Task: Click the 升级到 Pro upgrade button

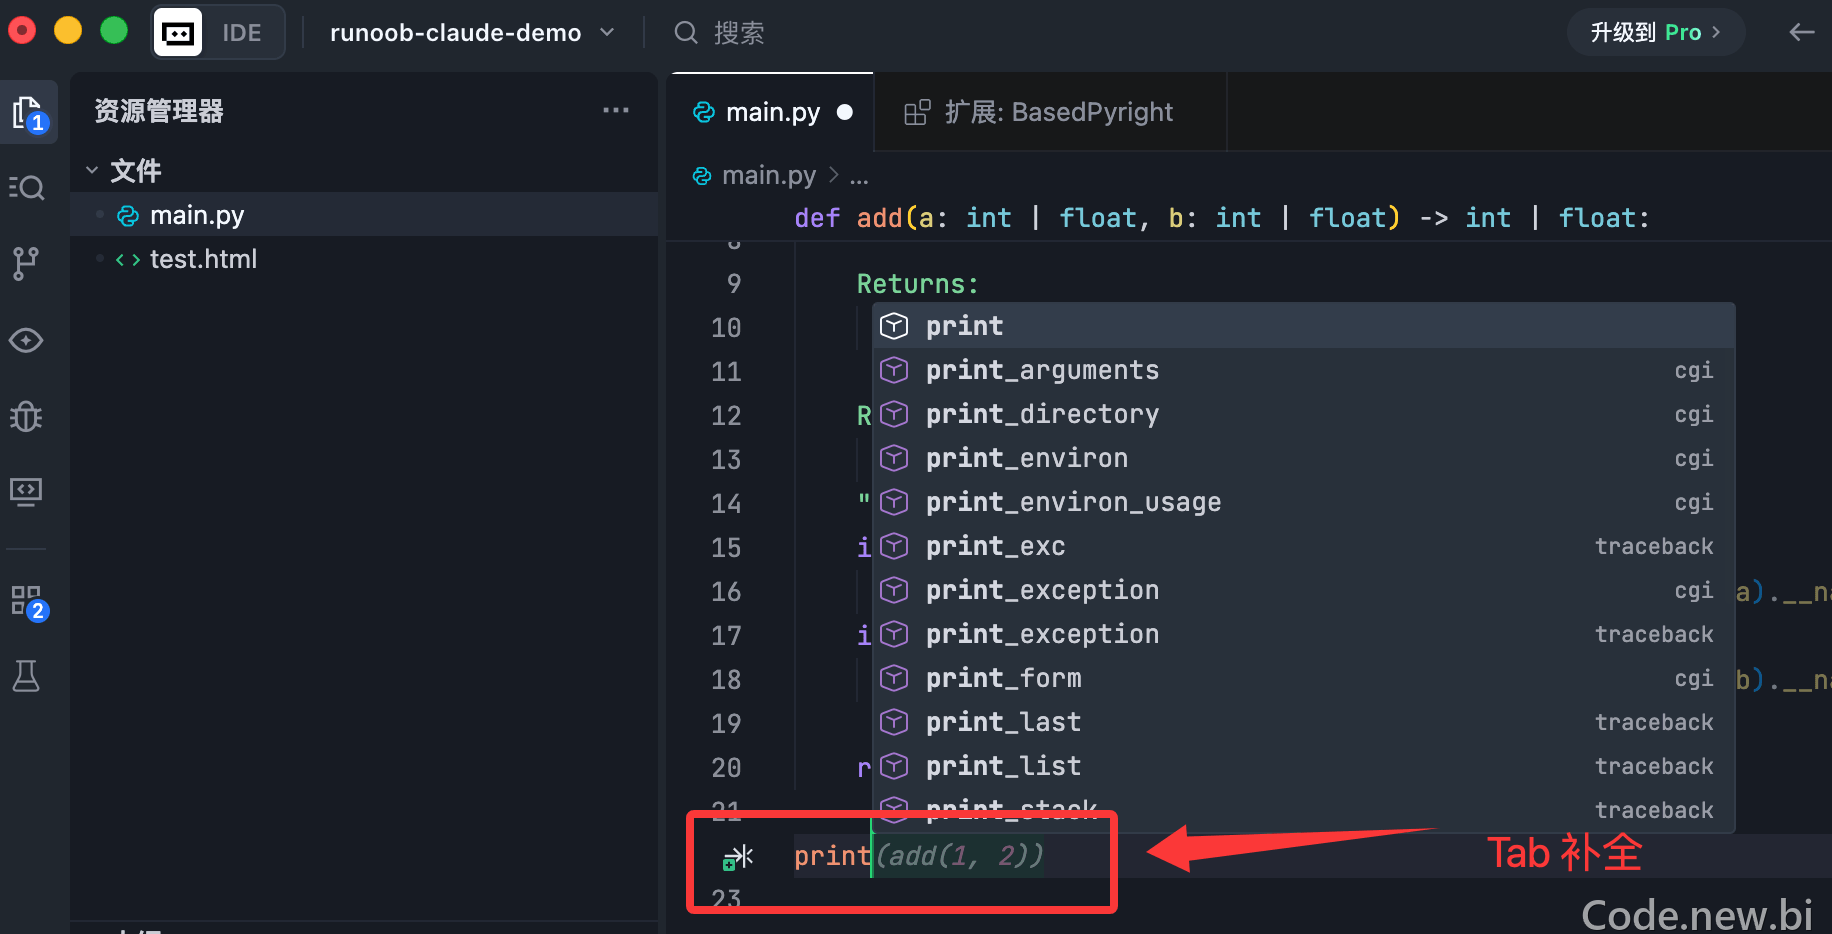Action: (x=1656, y=33)
